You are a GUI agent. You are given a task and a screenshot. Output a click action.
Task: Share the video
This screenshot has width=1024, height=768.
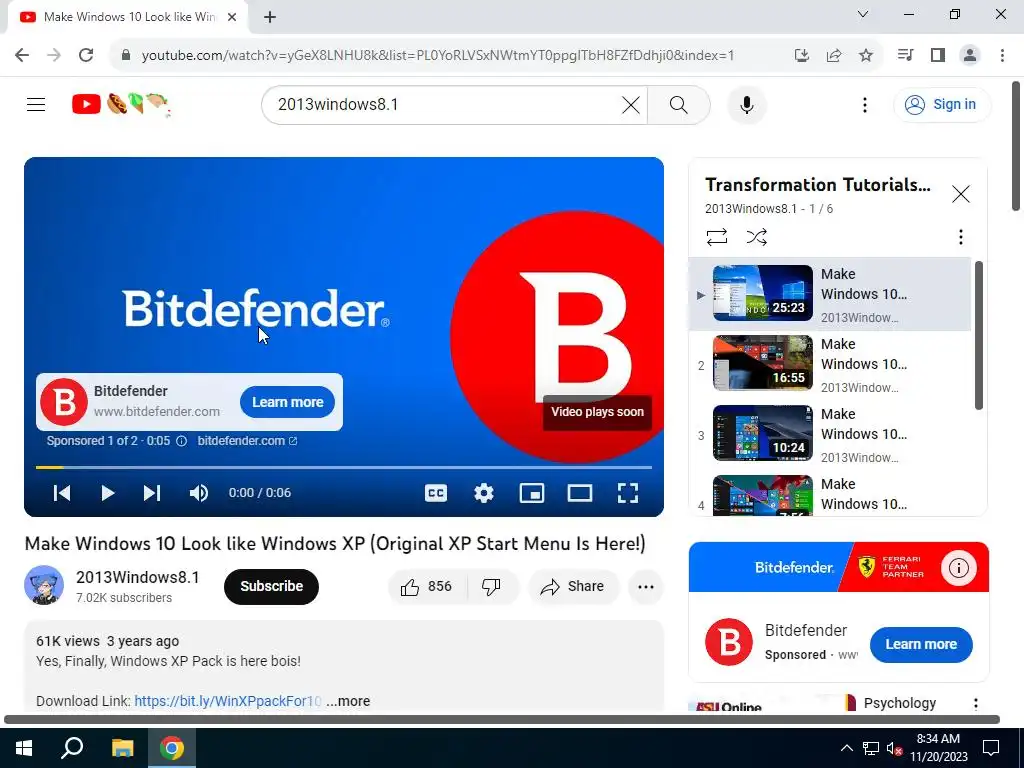pyautogui.click(x=572, y=586)
